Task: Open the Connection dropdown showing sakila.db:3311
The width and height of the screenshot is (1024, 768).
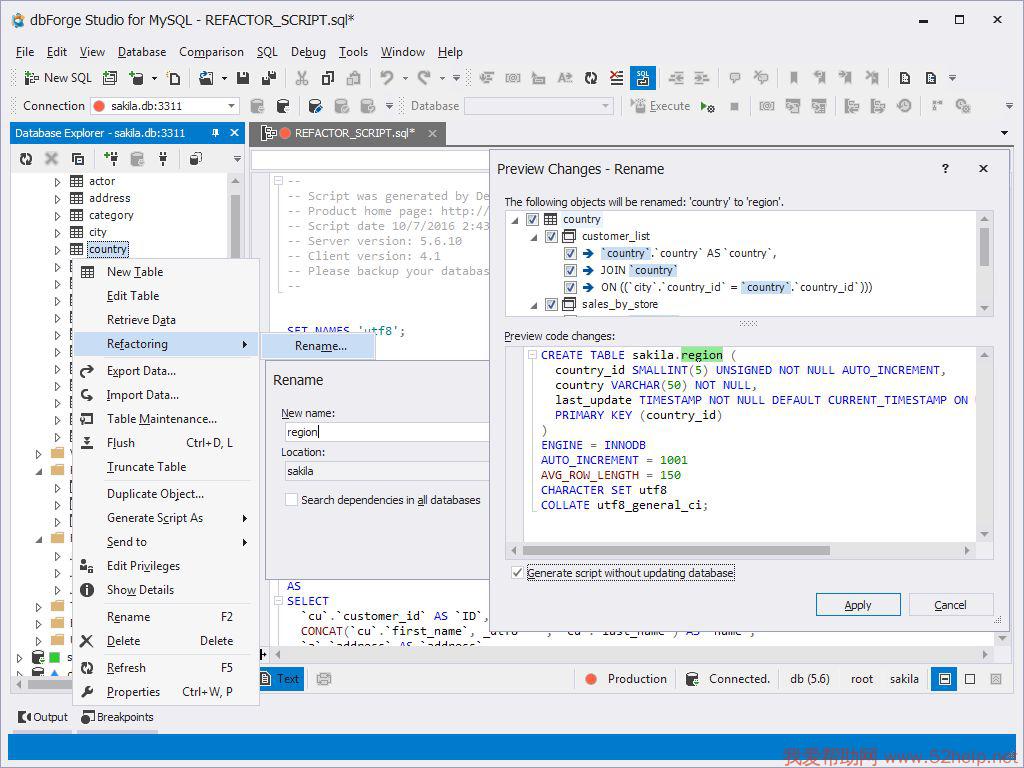Action: 231,106
